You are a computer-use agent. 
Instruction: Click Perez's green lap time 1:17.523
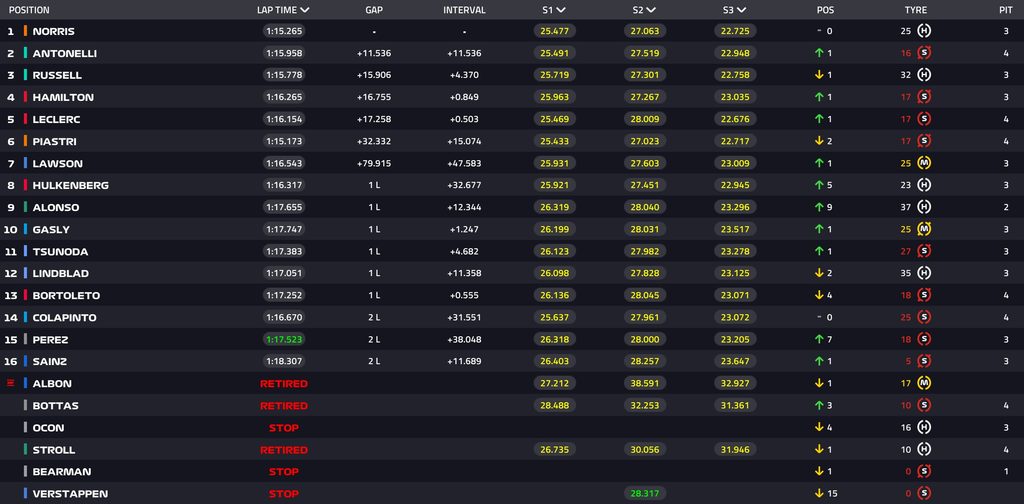pos(284,339)
